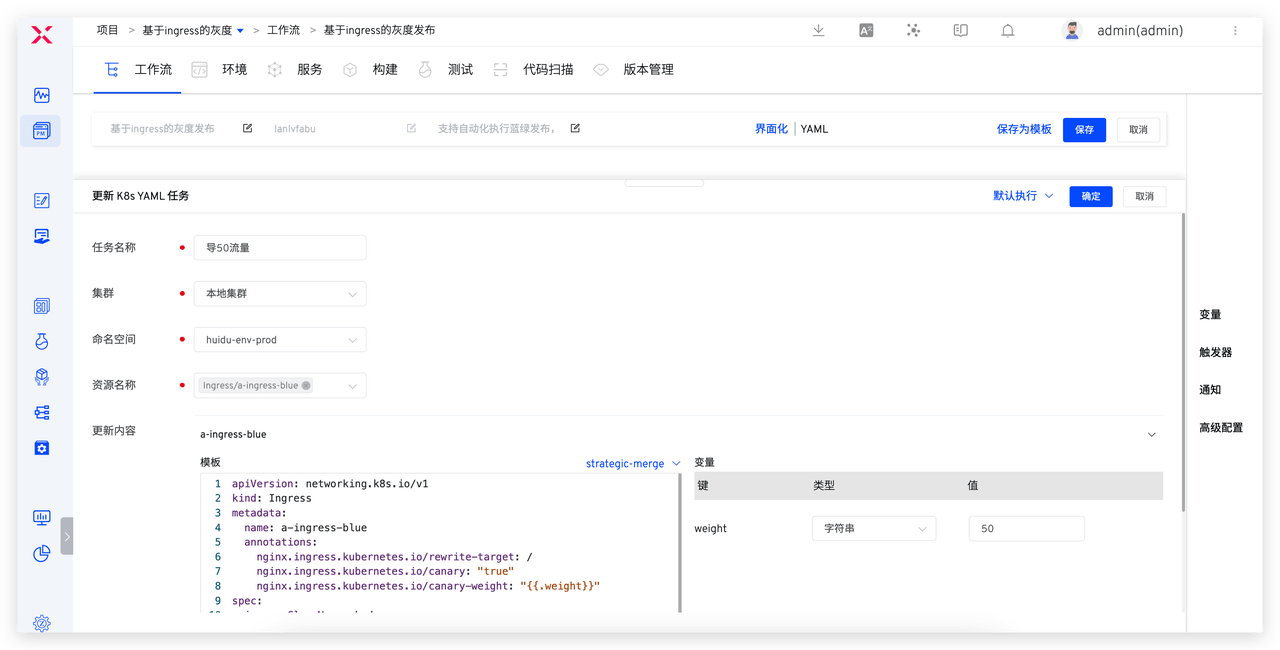The image size is (1280, 650).
Task: Expand the collapsed left sidebar handle
Action: tap(67, 536)
